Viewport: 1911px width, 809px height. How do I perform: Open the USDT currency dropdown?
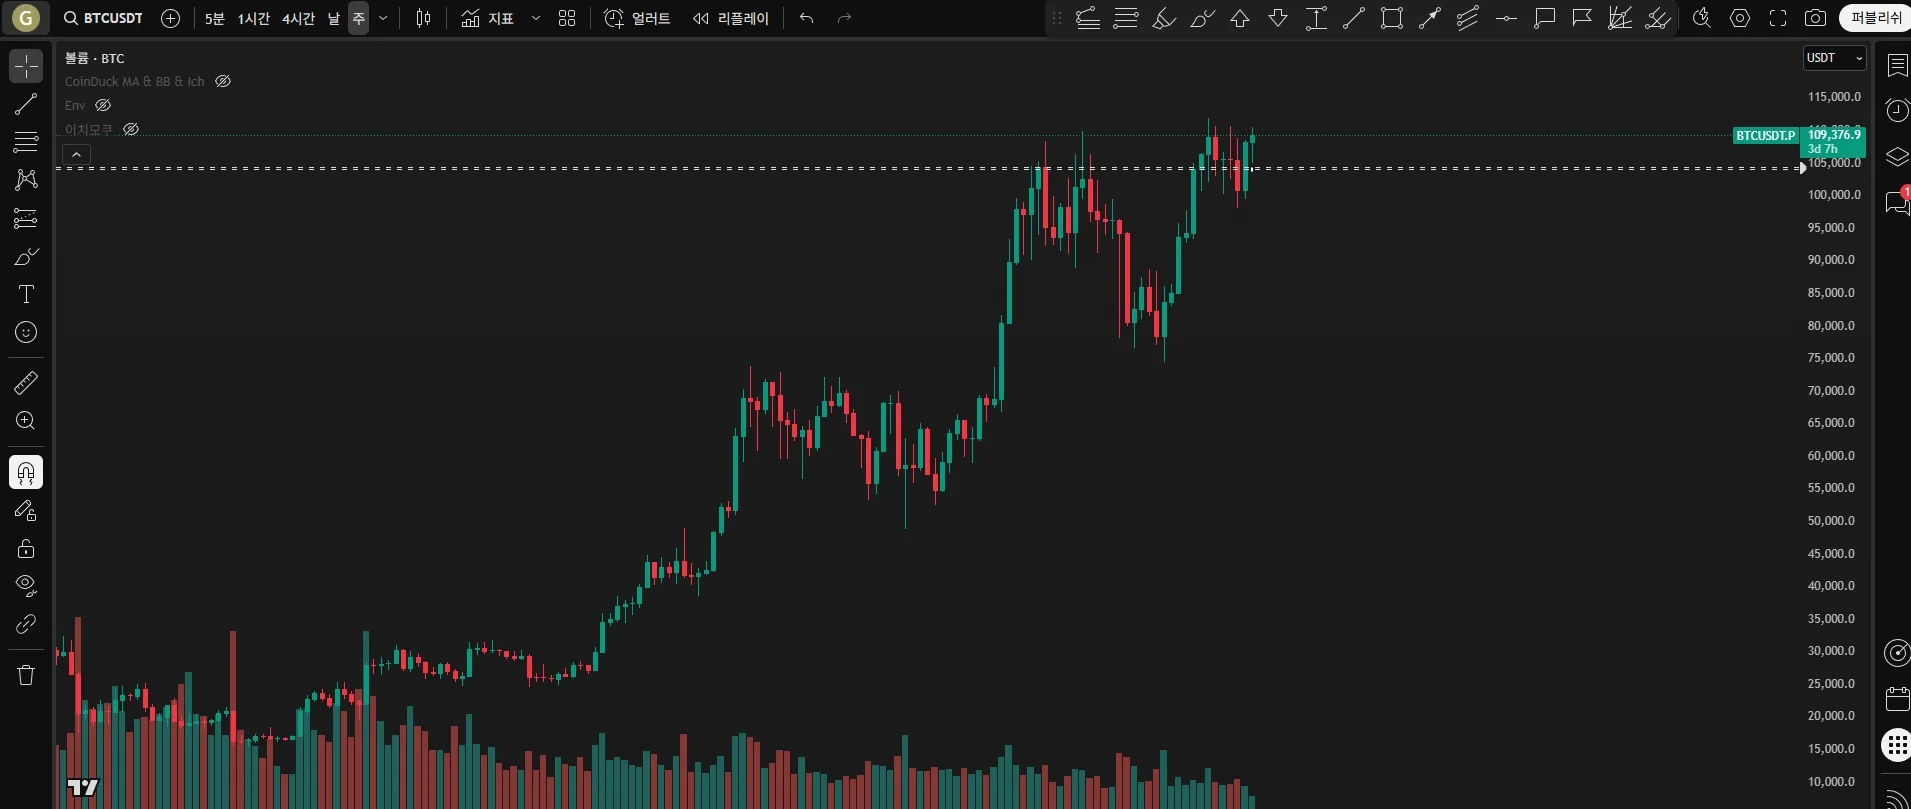pos(1834,58)
